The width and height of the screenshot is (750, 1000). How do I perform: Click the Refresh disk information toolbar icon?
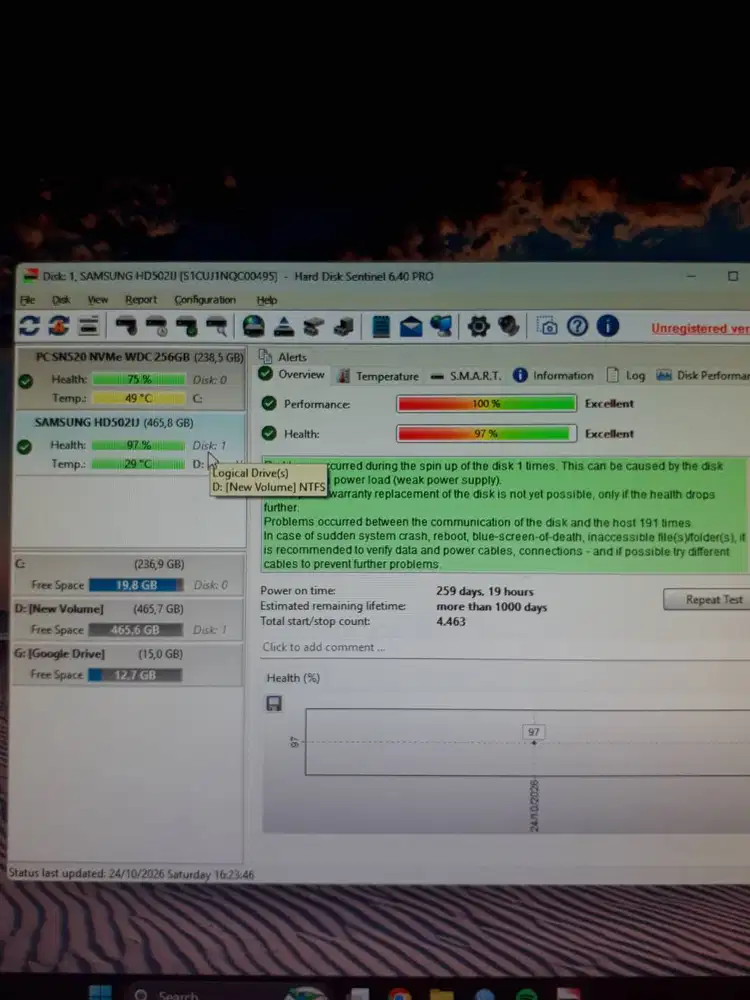click(29, 326)
